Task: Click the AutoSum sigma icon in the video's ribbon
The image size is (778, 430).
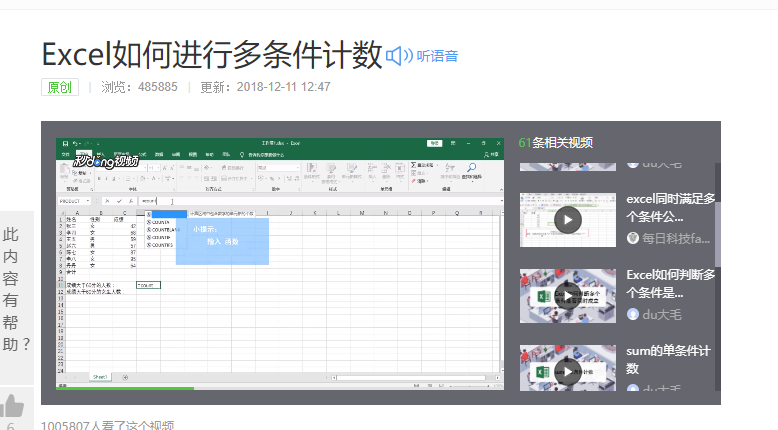Action: point(413,165)
